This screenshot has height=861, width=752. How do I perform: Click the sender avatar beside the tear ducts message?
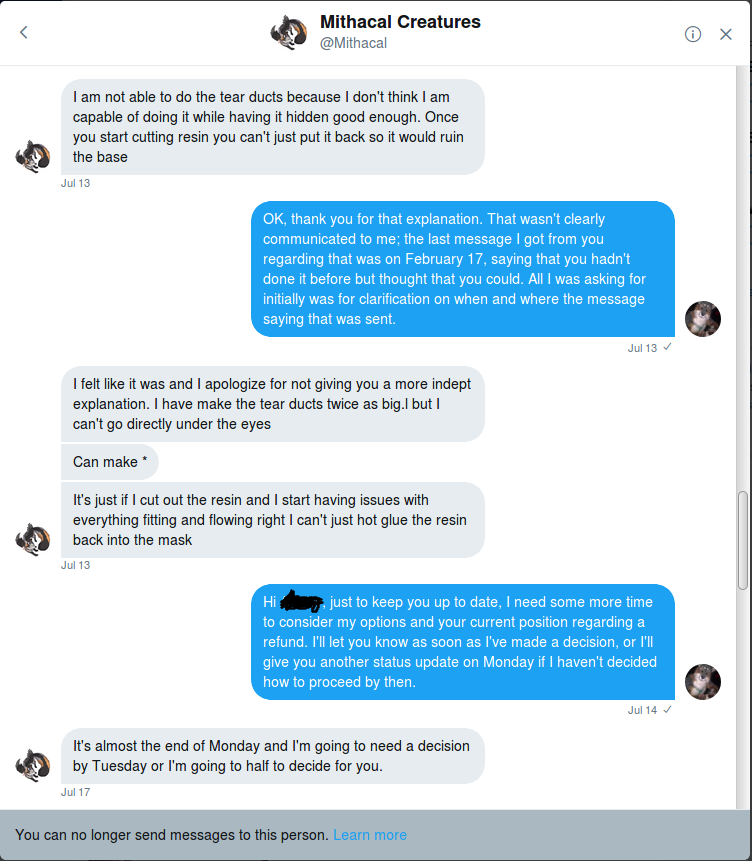click(33, 157)
